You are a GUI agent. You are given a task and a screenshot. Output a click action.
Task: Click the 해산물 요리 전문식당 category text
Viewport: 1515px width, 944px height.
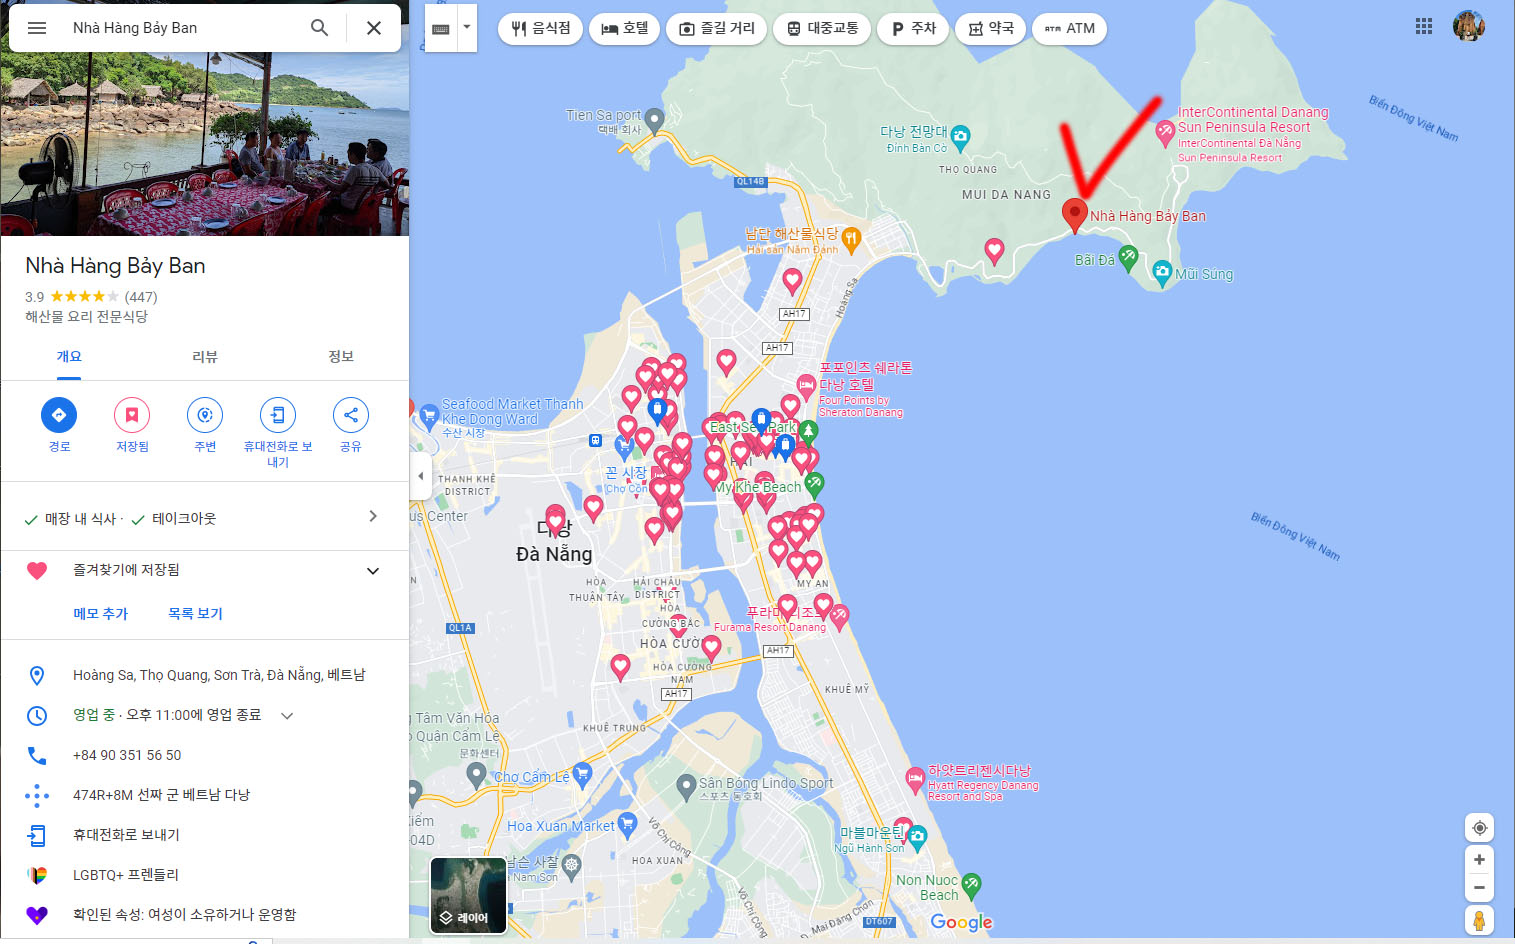[x=86, y=317]
